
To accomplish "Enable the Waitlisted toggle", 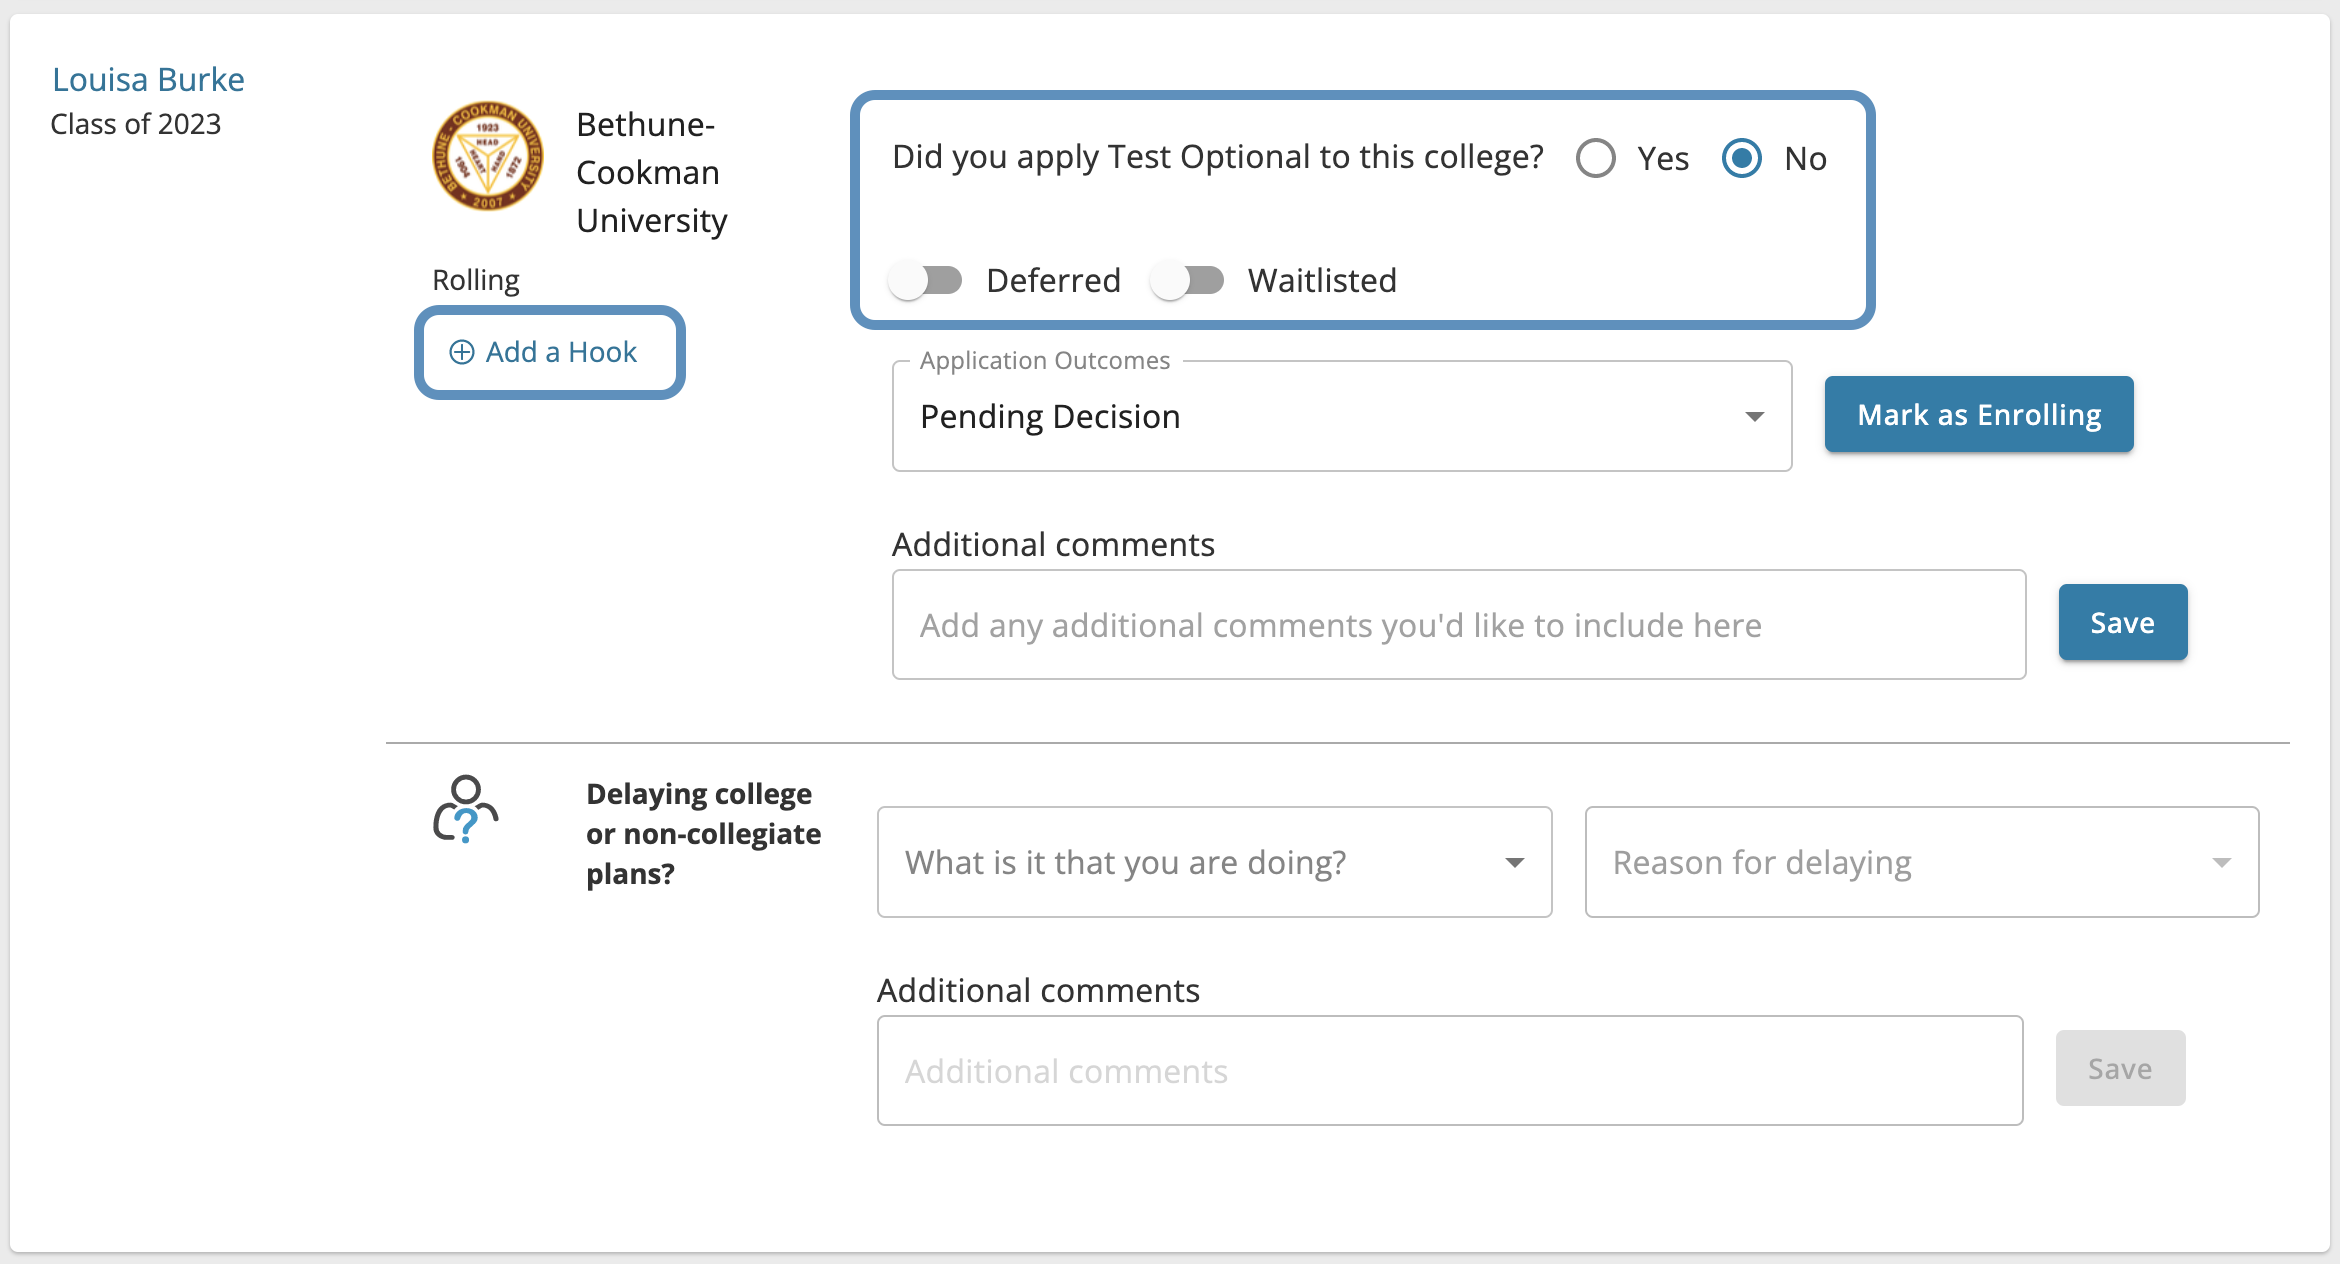I will pyautogui.click(x=1190, y=279).
